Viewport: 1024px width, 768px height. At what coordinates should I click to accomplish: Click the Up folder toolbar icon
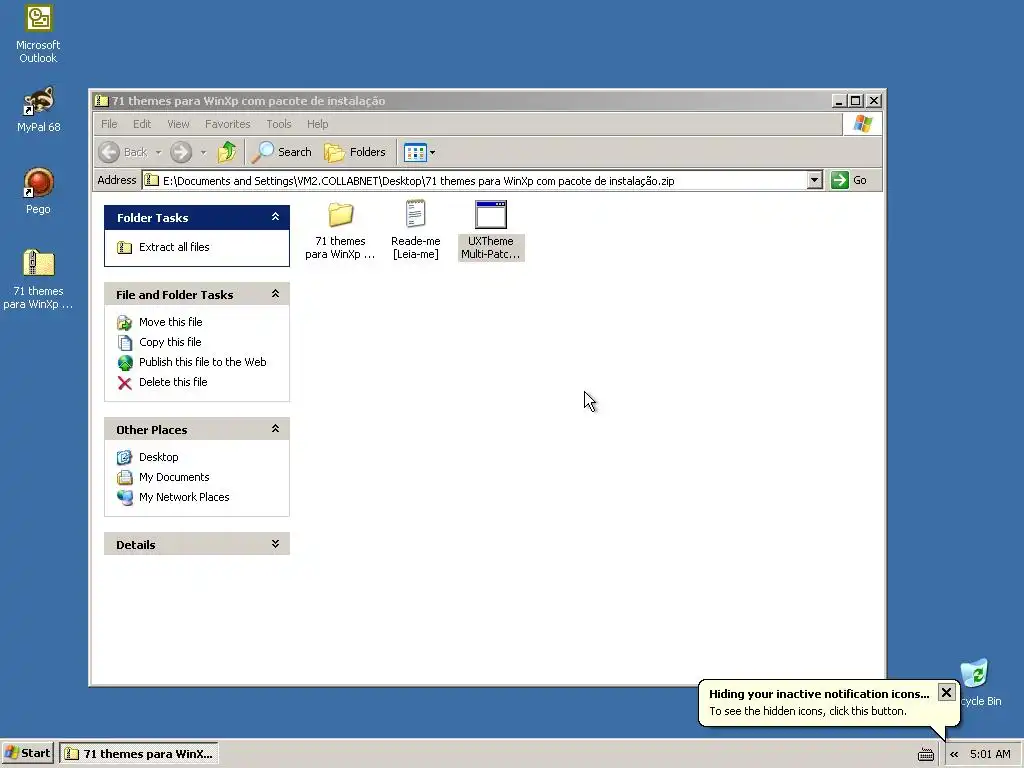[227, 152]
